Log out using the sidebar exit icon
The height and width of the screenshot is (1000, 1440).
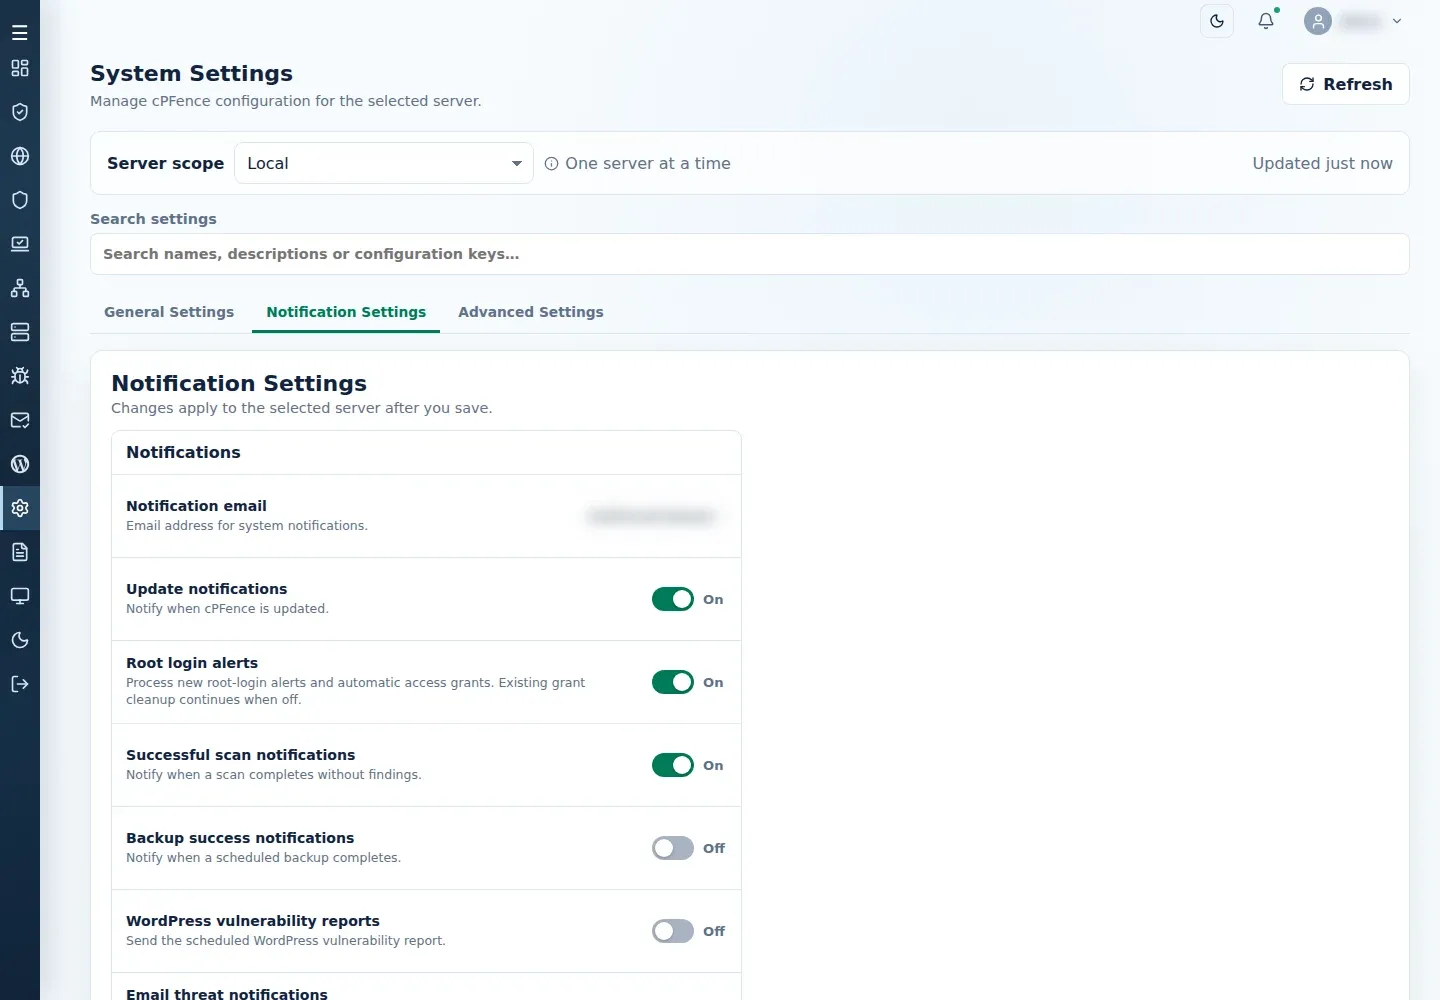point(20,684)
